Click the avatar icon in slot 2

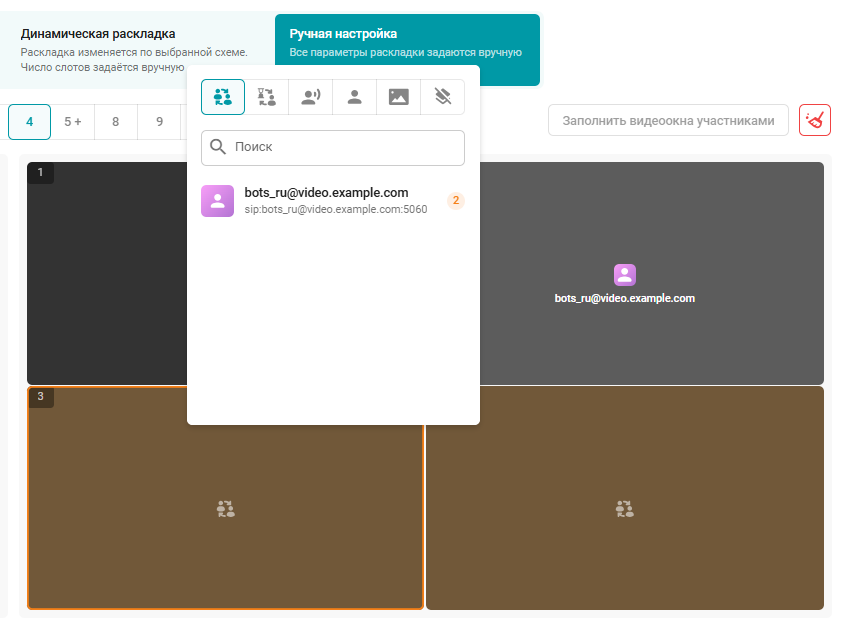tap(625, 275)
